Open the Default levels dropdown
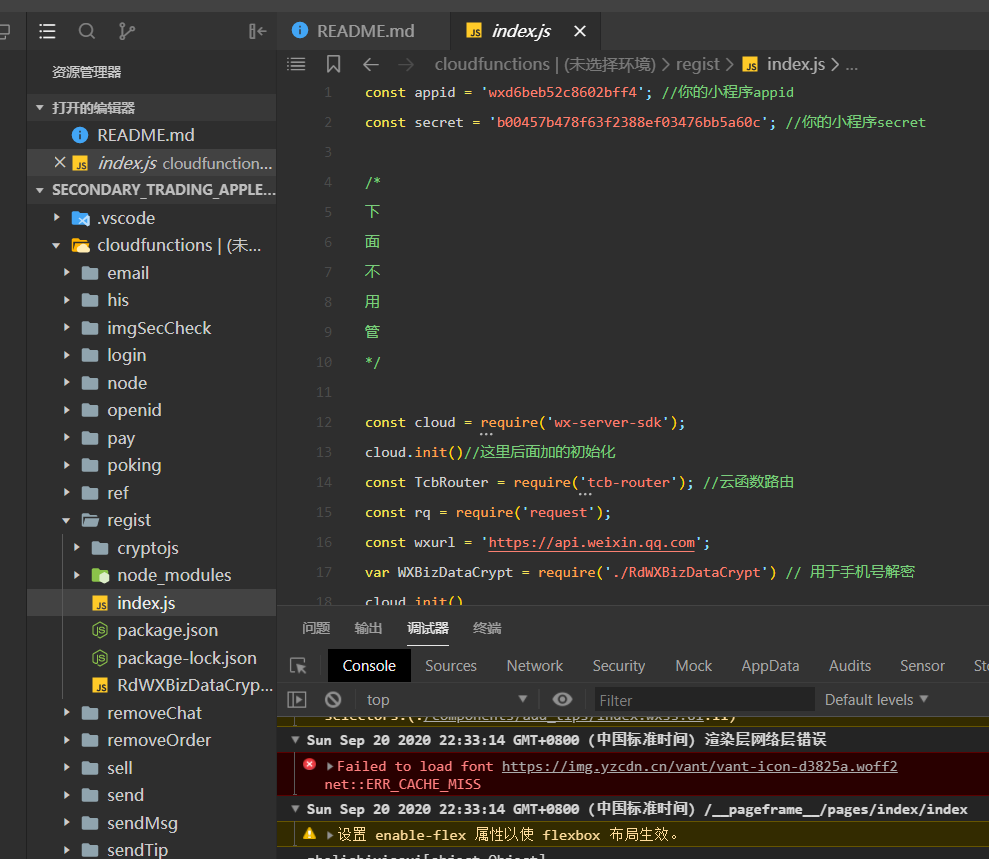 click(876, 699)
